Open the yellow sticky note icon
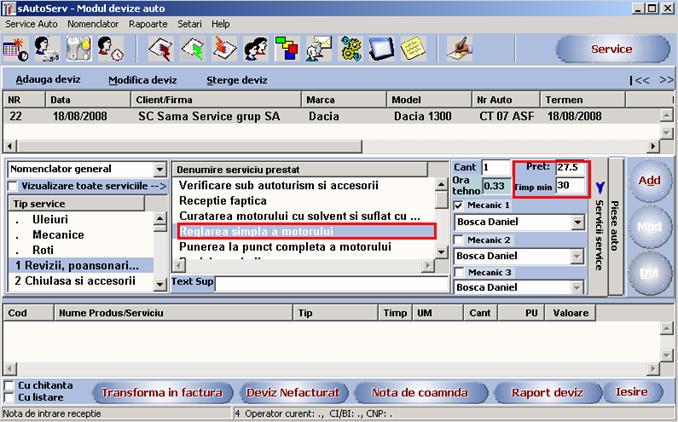 coord(411,49)
